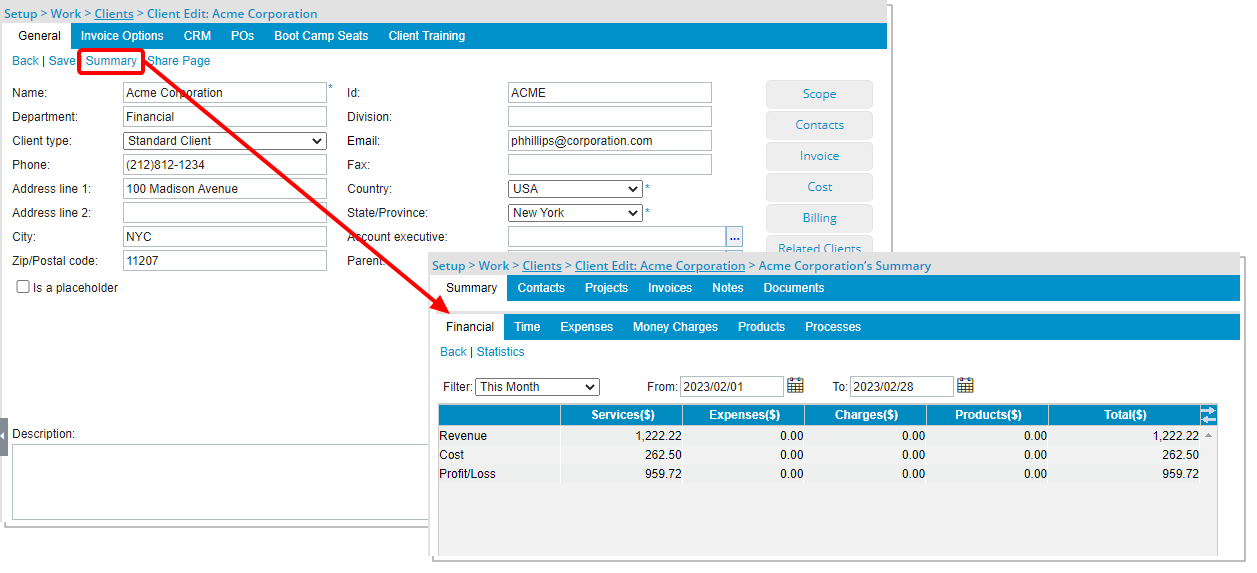The image size is (1257, 573).
Task: Click the Billing side button
Action: click(819, 218)
